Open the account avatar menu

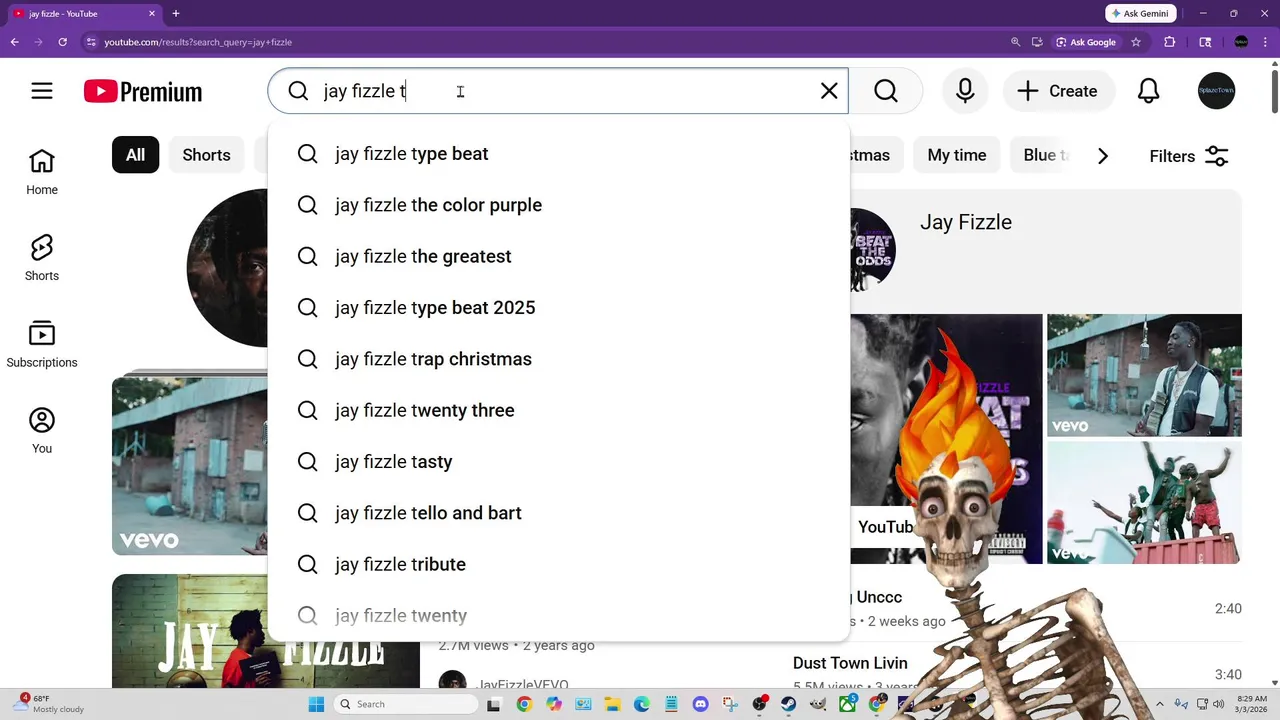pyautogui.click(x=1217, y=91)
